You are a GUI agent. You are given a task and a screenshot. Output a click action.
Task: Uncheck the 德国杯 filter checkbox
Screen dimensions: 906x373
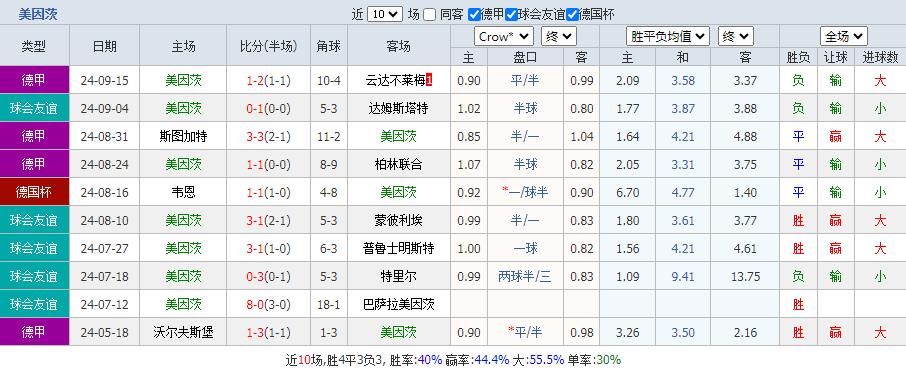tap(573, 14)
